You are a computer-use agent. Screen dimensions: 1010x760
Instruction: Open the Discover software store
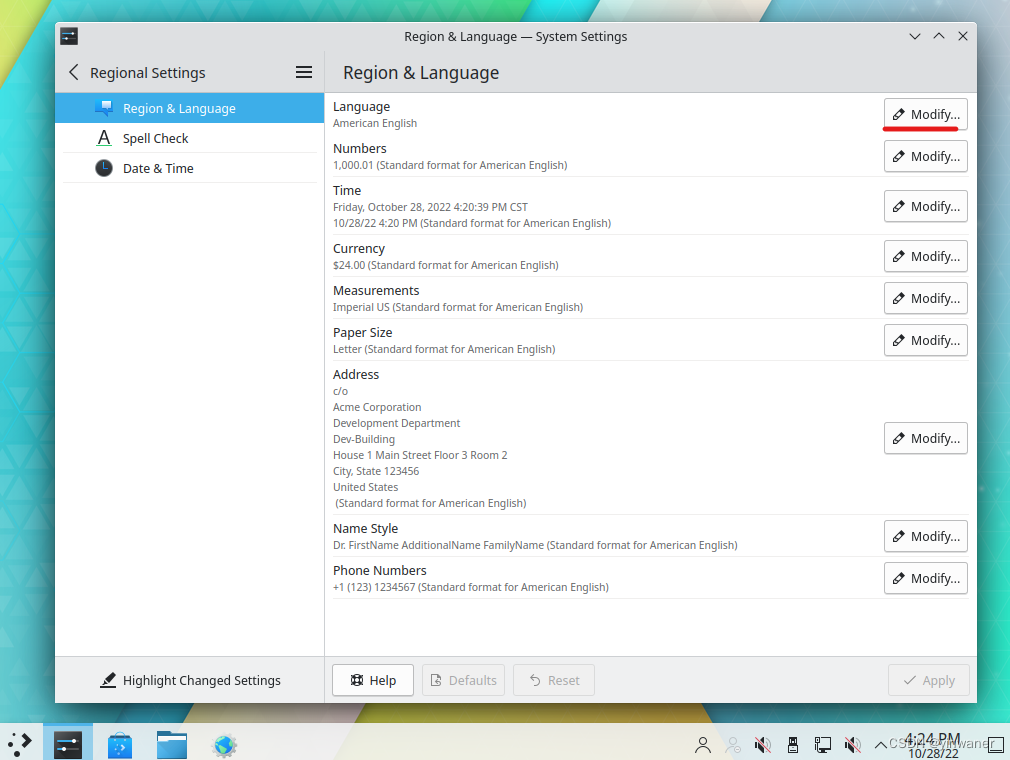pyautogui.click(x=120, y=745)
